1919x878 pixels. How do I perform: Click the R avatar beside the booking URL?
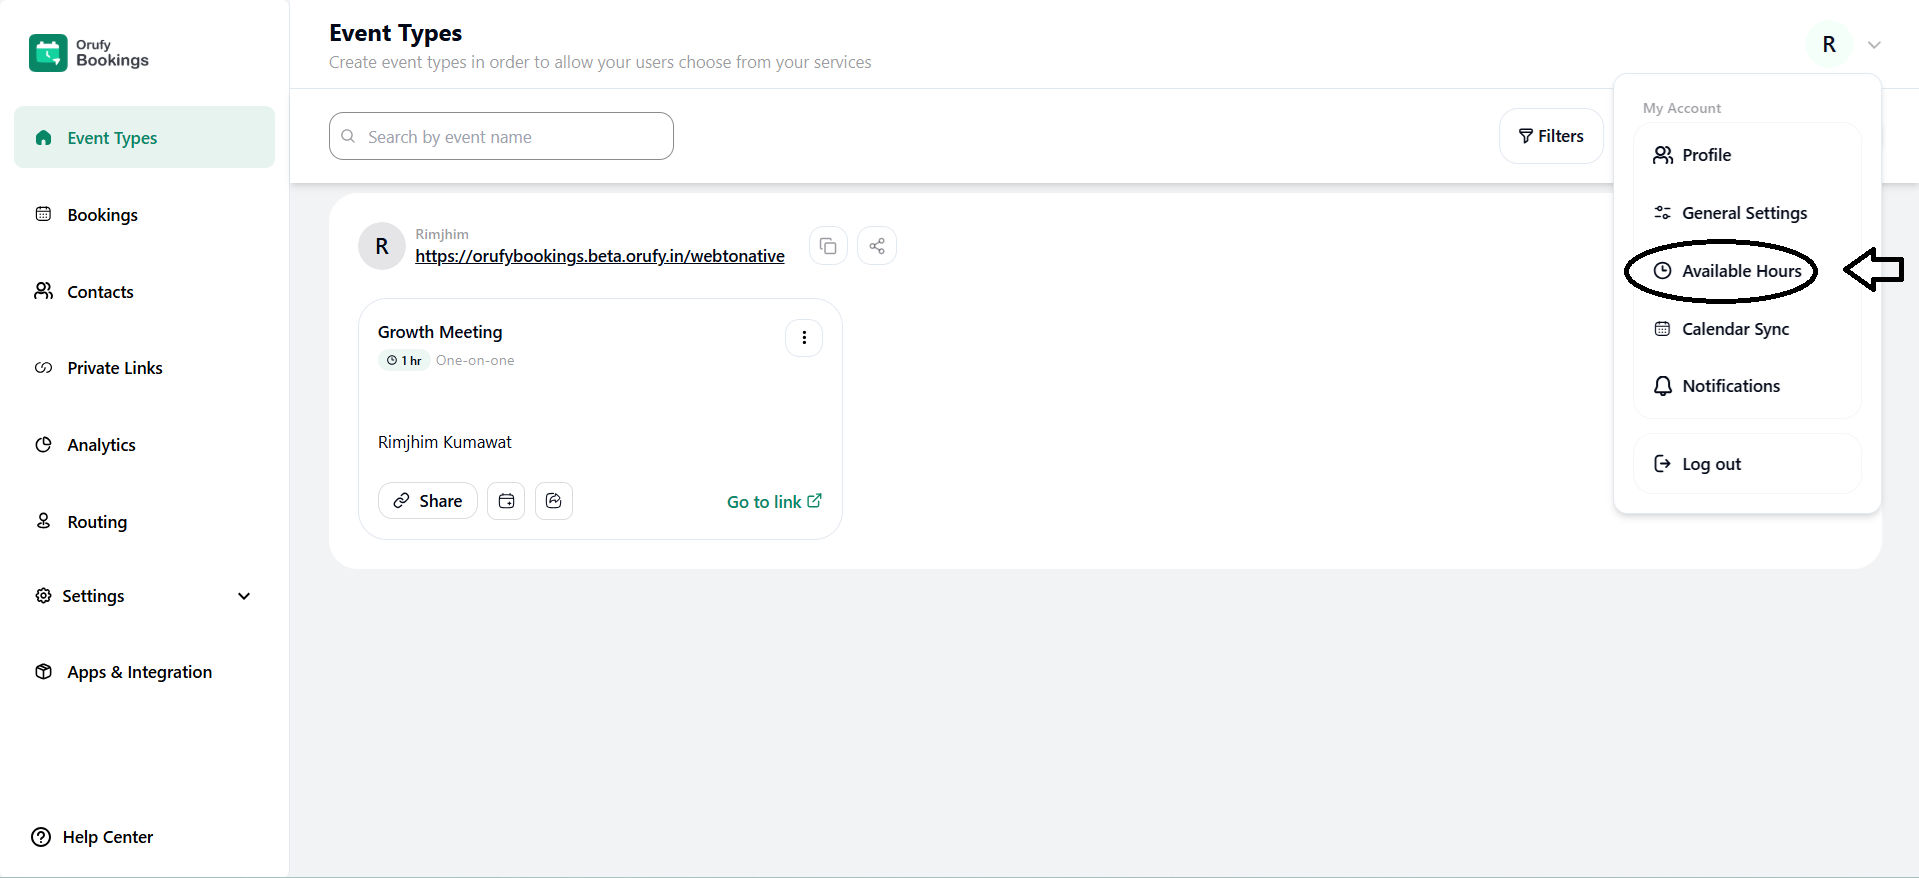(x=382, y=246)
